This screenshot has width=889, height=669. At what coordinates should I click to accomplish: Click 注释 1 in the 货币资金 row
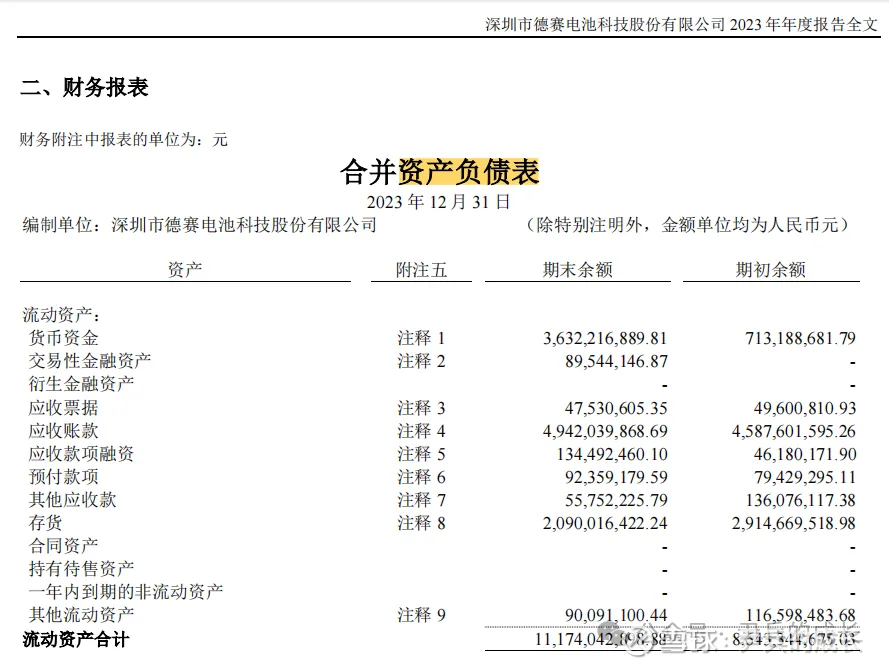pos(421,338)
